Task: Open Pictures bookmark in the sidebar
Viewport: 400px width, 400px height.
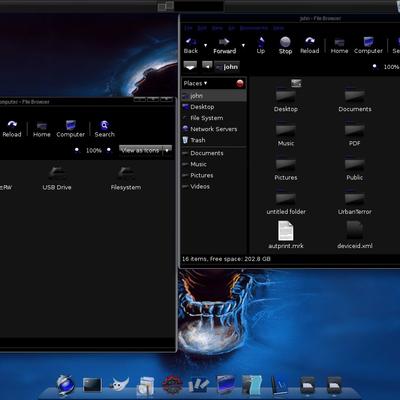Action: (x=214, y=175)
